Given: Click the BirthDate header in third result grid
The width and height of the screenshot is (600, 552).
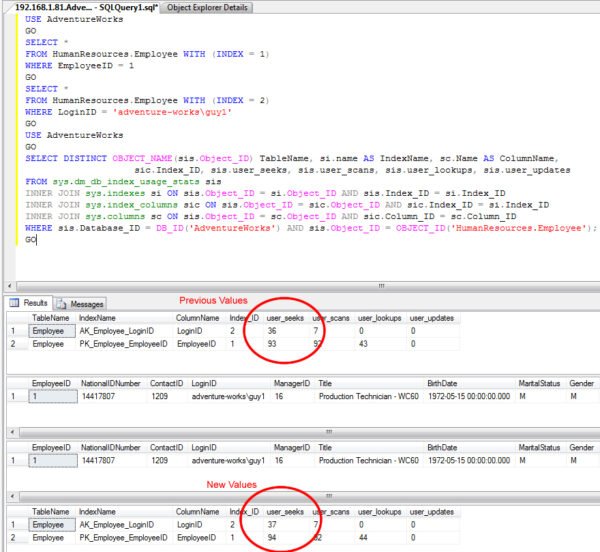Looking at the screenshot, I should pyautogui.click(x=442, y=448).
